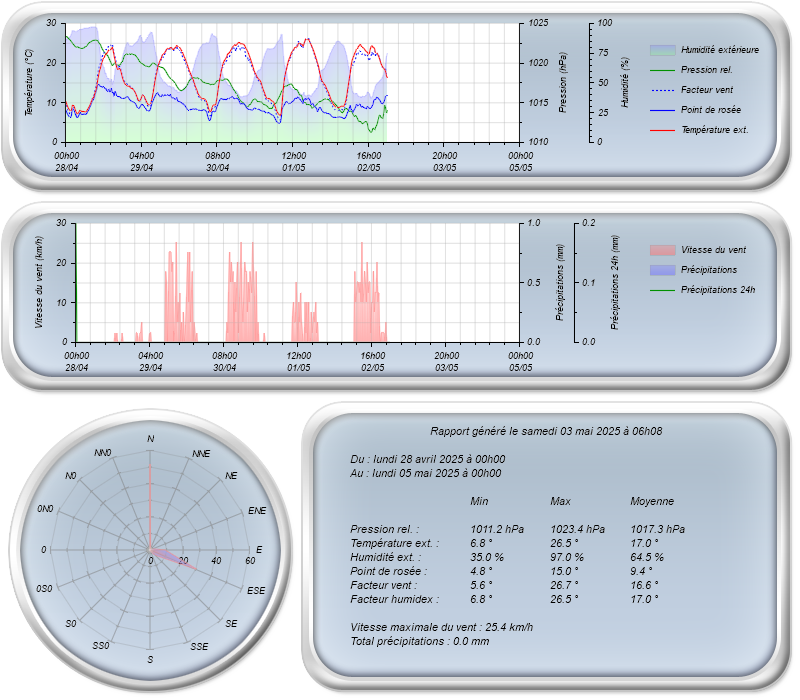The width and height of the screenshot is (800, 700).
Task: Click the Facteur vent legend label
Action: [x=707, y=90]
